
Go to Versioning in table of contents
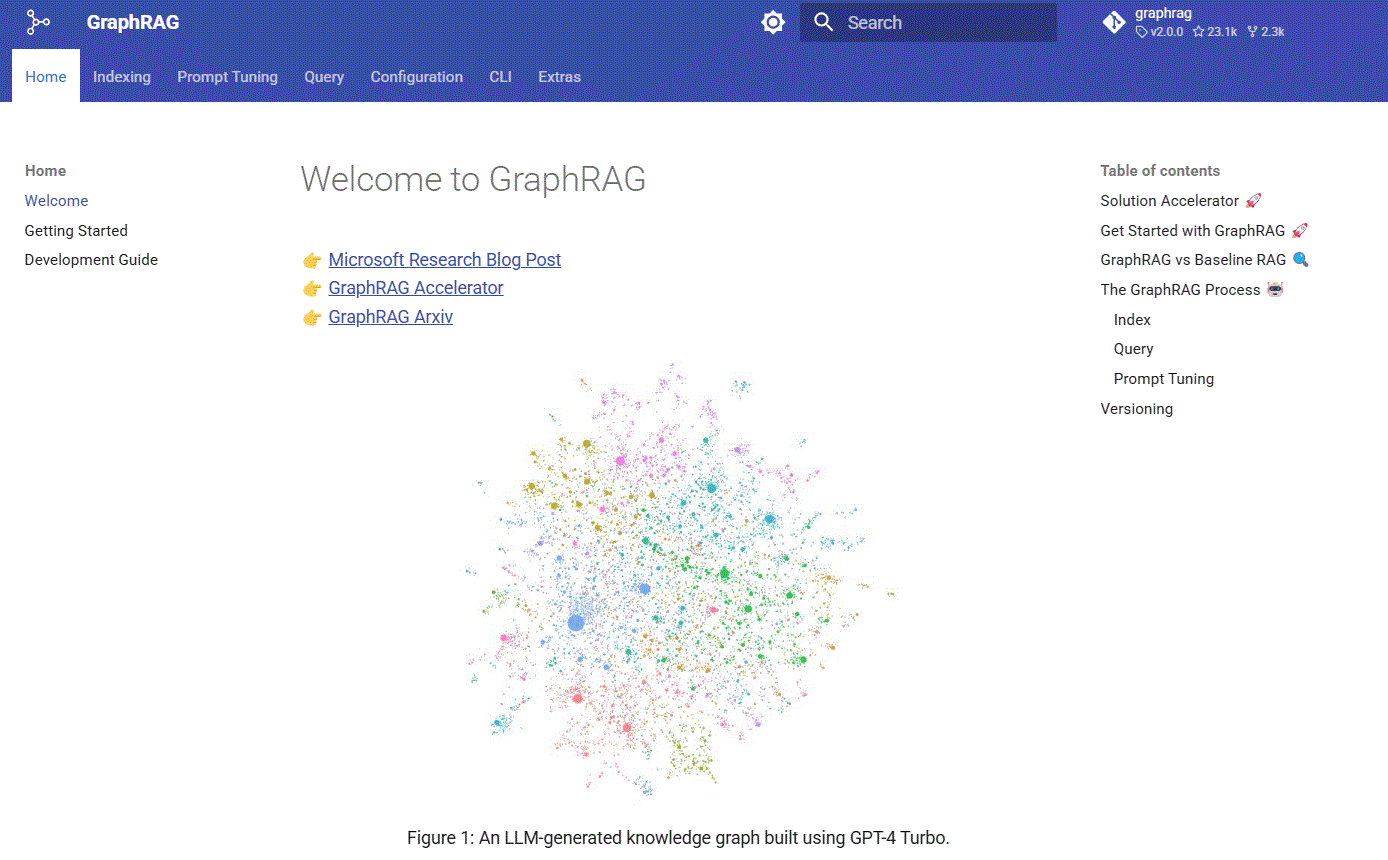point(1136,409)
